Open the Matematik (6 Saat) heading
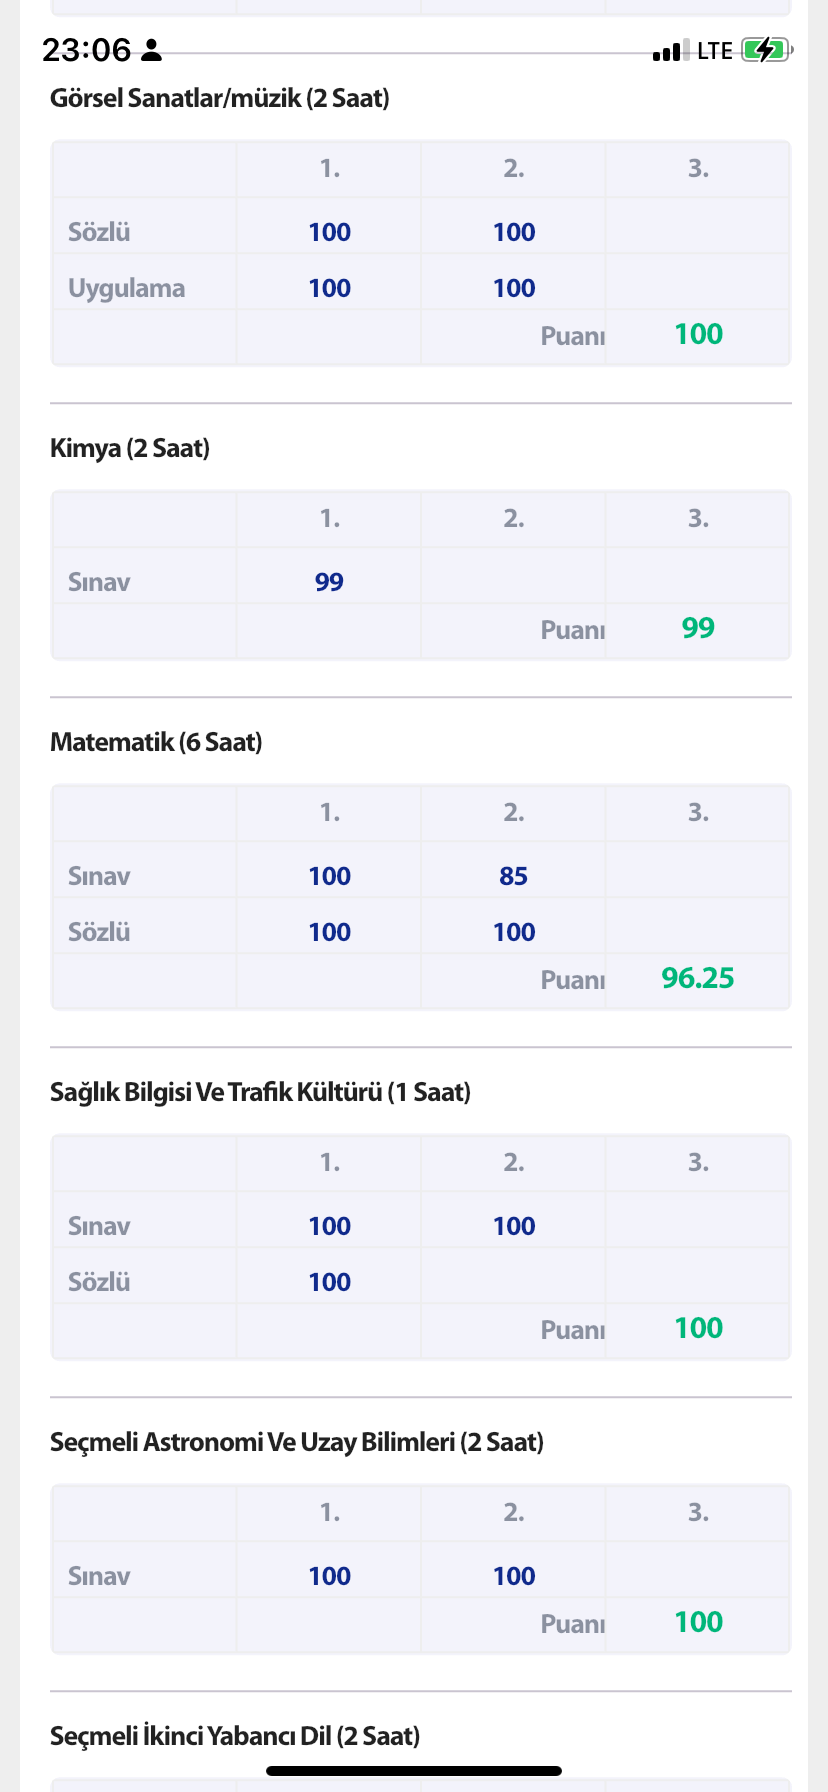Image resolution: width=828 pixels, height=1792 pixels. click(156, 742)
